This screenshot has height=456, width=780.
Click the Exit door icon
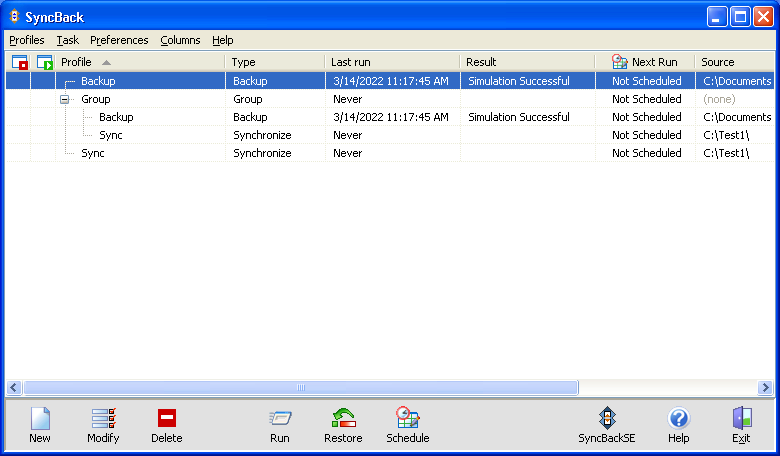[742, 418]
